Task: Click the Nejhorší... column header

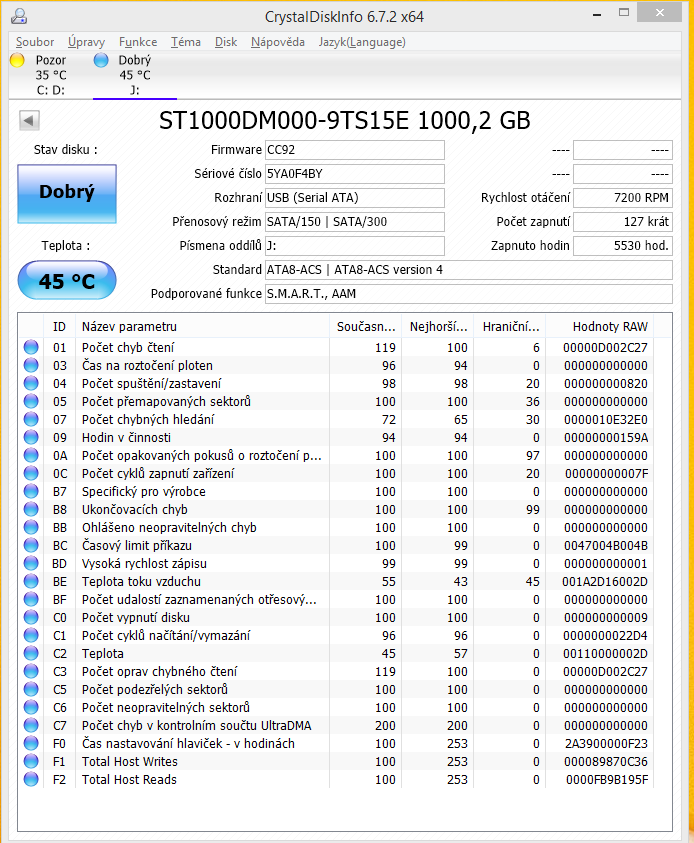Action: [x=438, y=326]
